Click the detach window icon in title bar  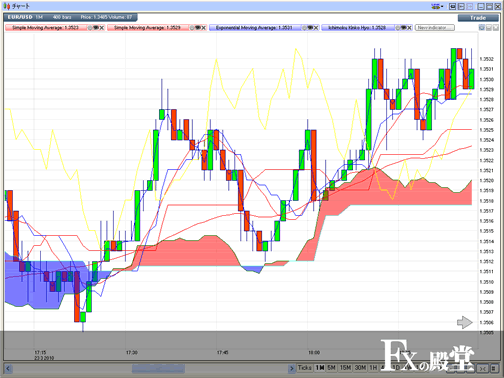coord(452,6)
